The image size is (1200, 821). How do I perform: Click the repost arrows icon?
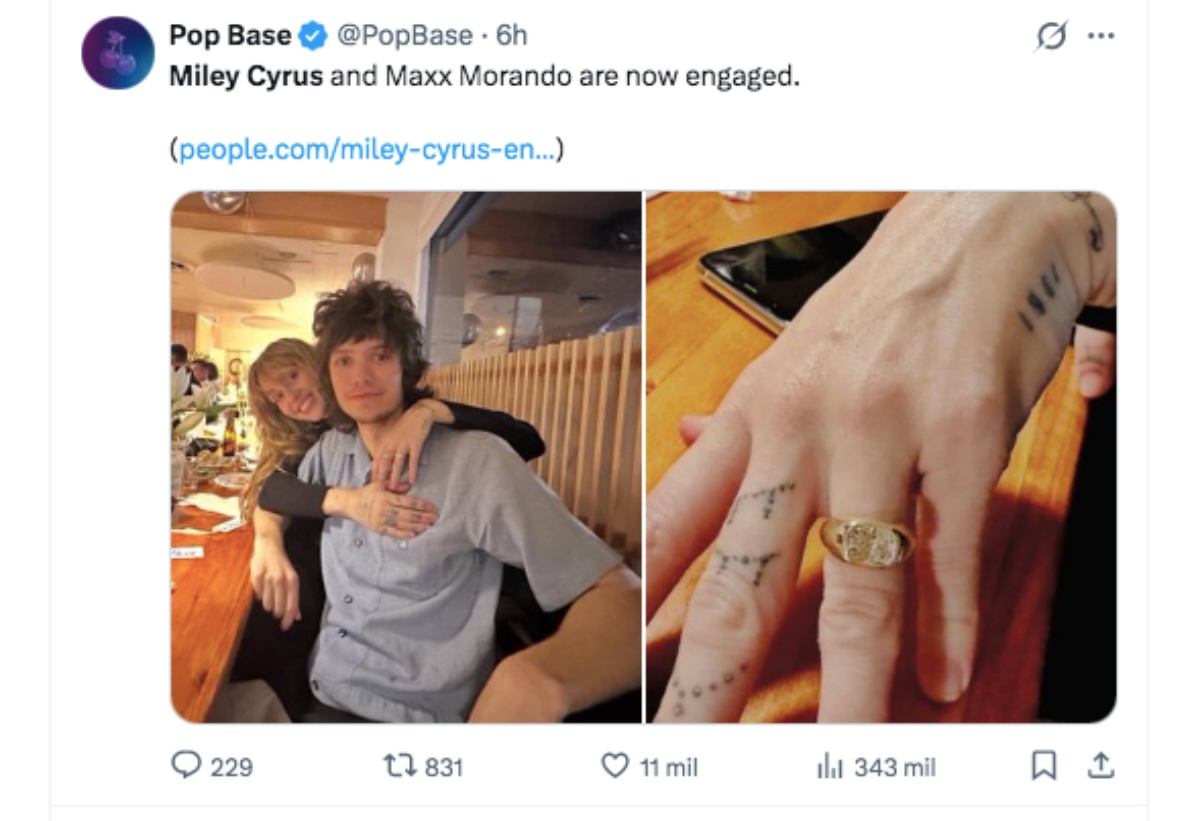pyautogui.click(x=400, y=766)
